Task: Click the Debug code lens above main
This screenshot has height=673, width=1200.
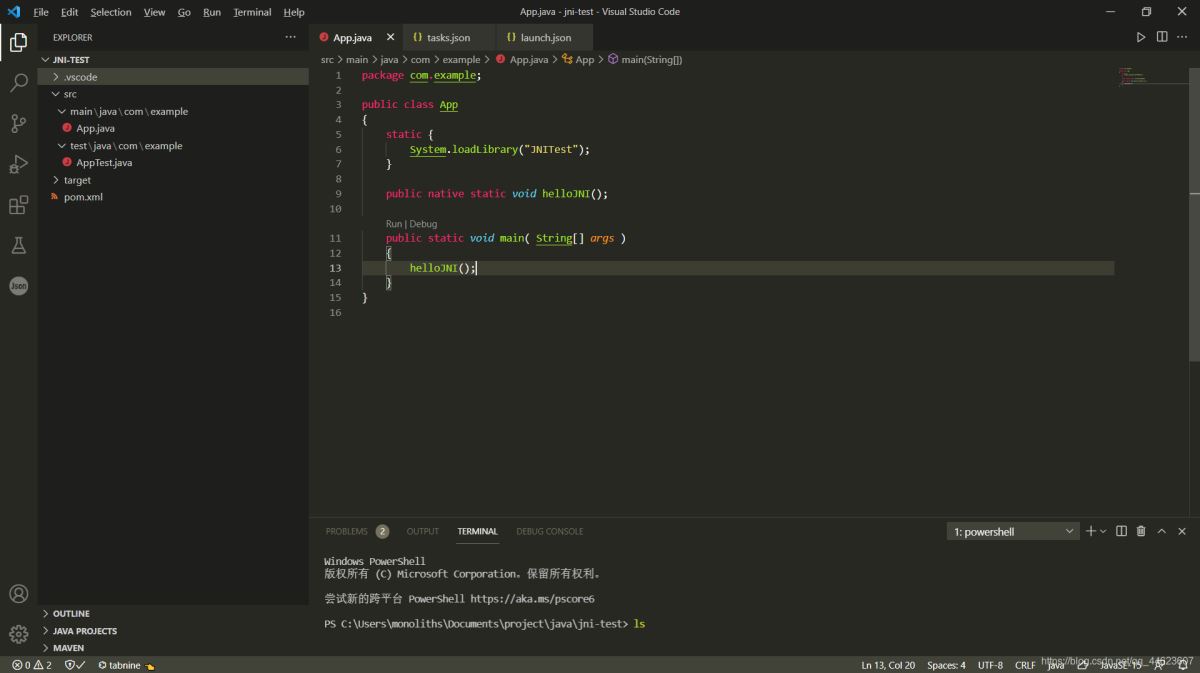Action: (423, 224)
